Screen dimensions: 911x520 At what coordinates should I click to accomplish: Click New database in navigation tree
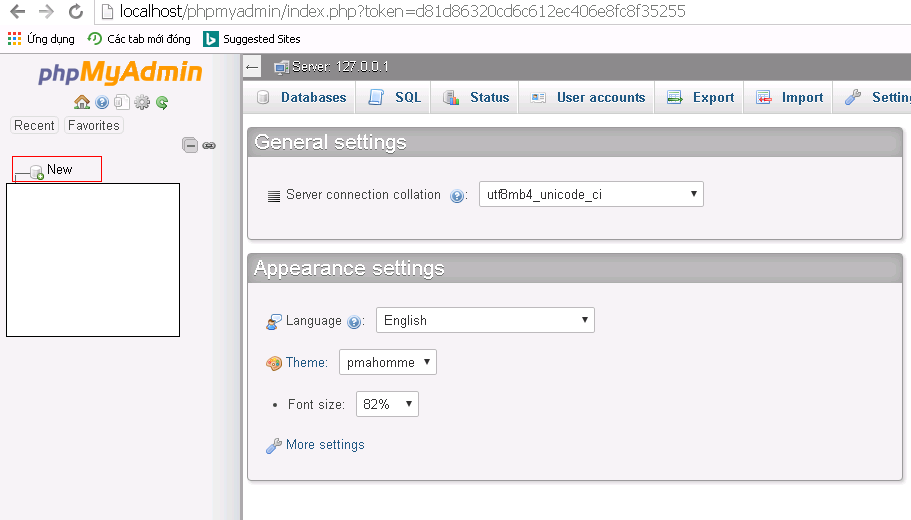[59, 170]
